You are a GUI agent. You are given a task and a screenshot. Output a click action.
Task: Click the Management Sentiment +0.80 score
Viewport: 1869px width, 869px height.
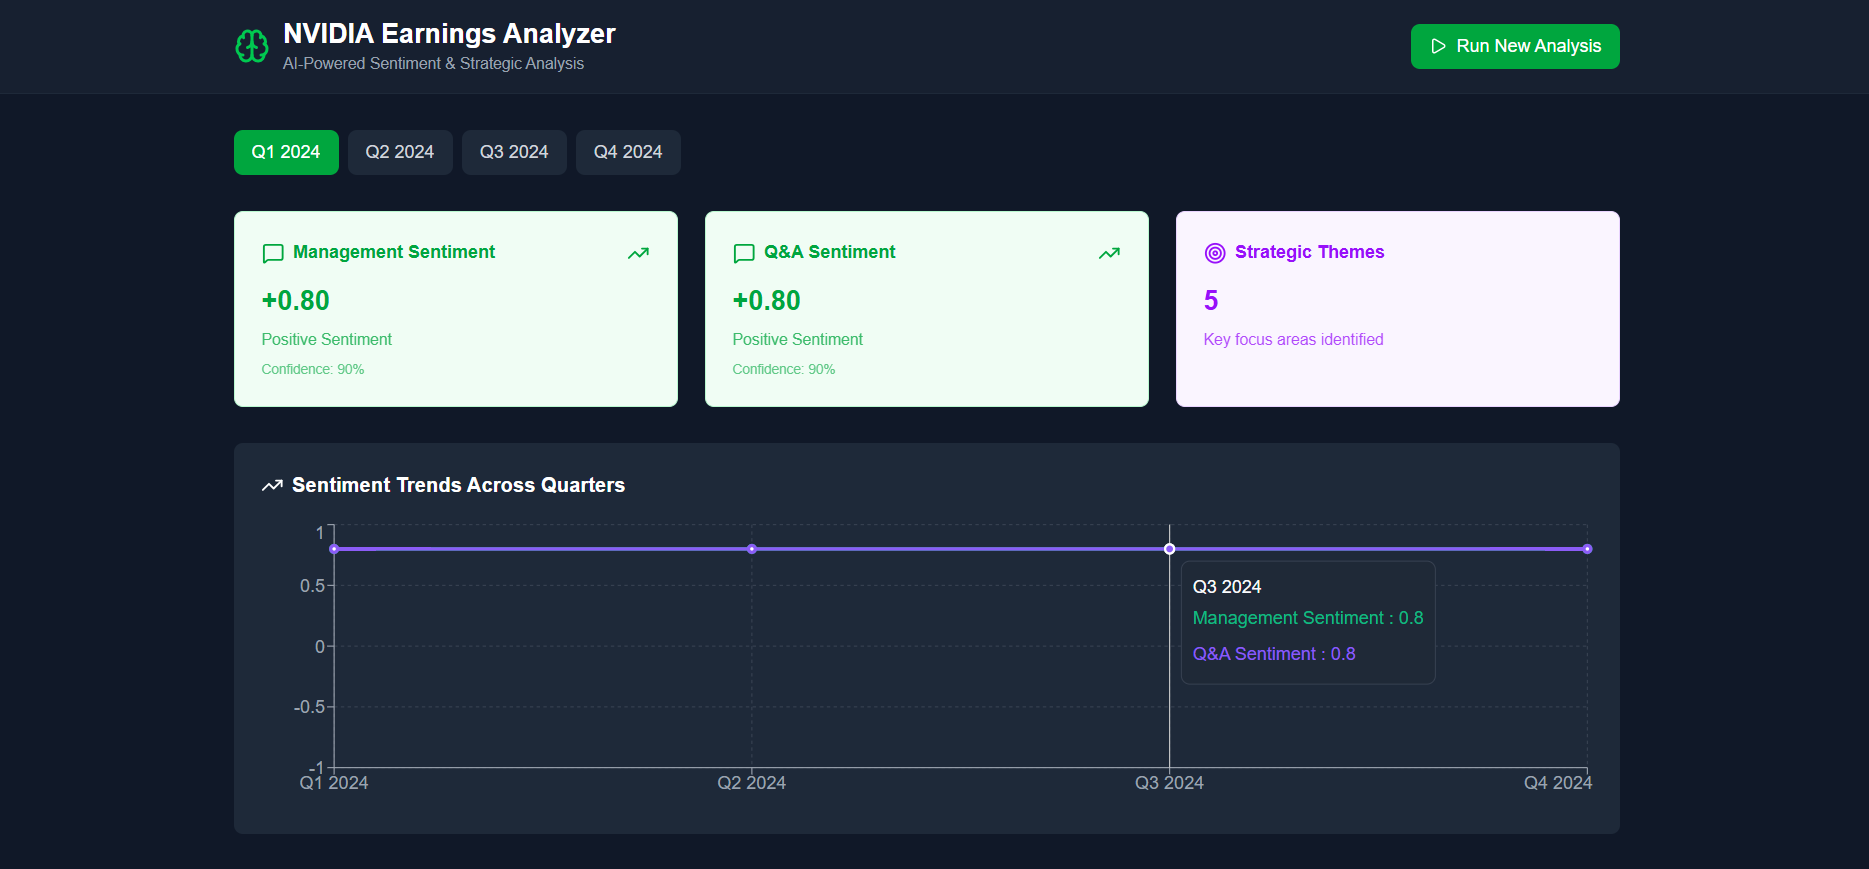coord(296,301)
